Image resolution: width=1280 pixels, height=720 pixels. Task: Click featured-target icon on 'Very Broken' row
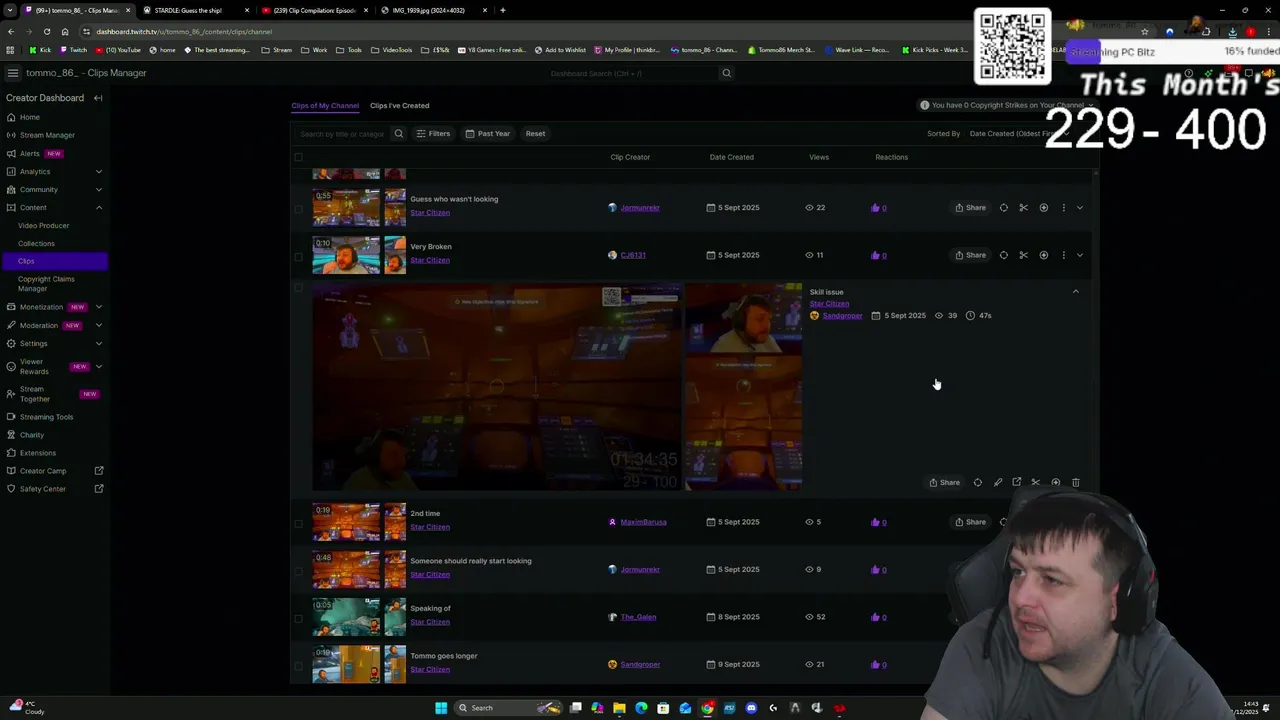click(x=1003, y=255)
